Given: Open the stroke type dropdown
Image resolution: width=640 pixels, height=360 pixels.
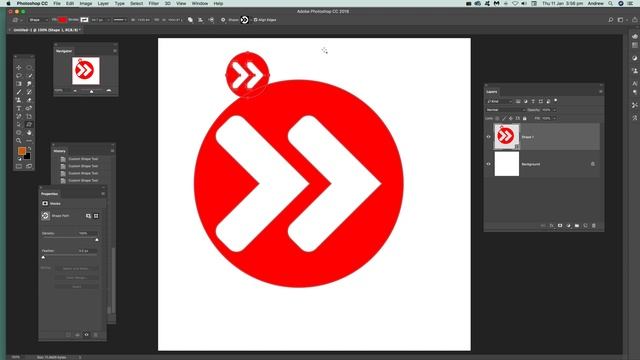Looking at the screenshot, I should [x=120, y=20].
